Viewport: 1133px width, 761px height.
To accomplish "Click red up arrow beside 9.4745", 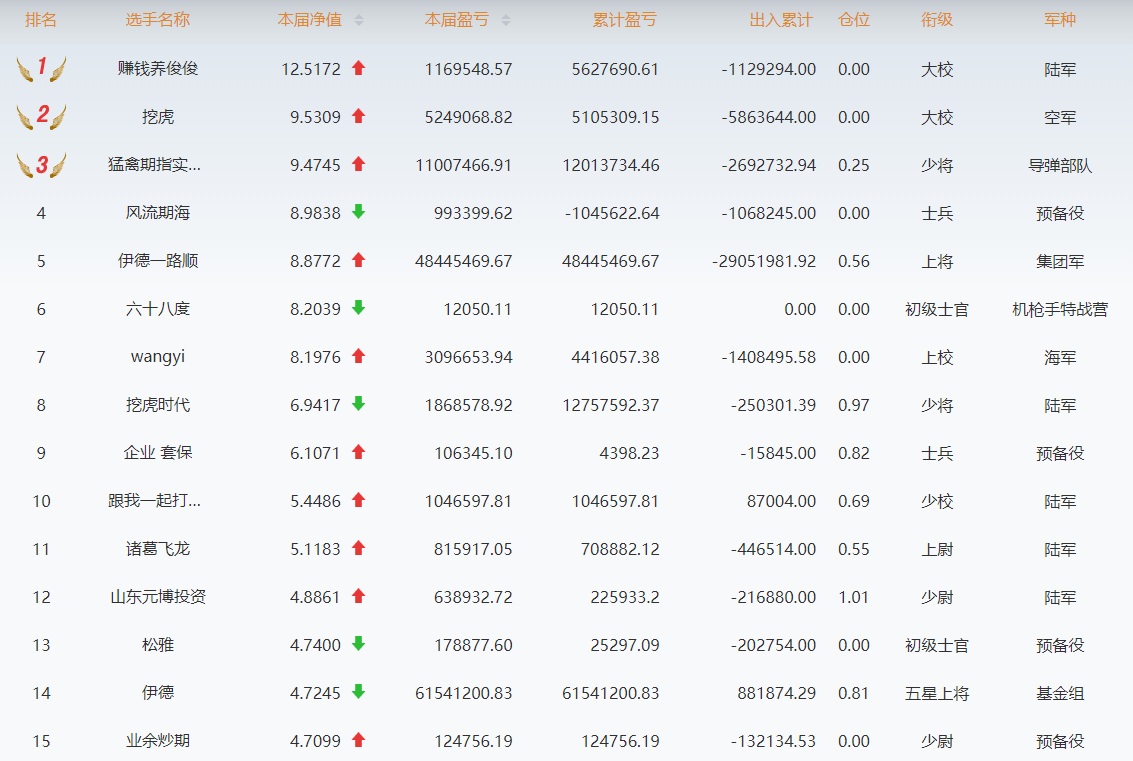I will tap(358, 164).
